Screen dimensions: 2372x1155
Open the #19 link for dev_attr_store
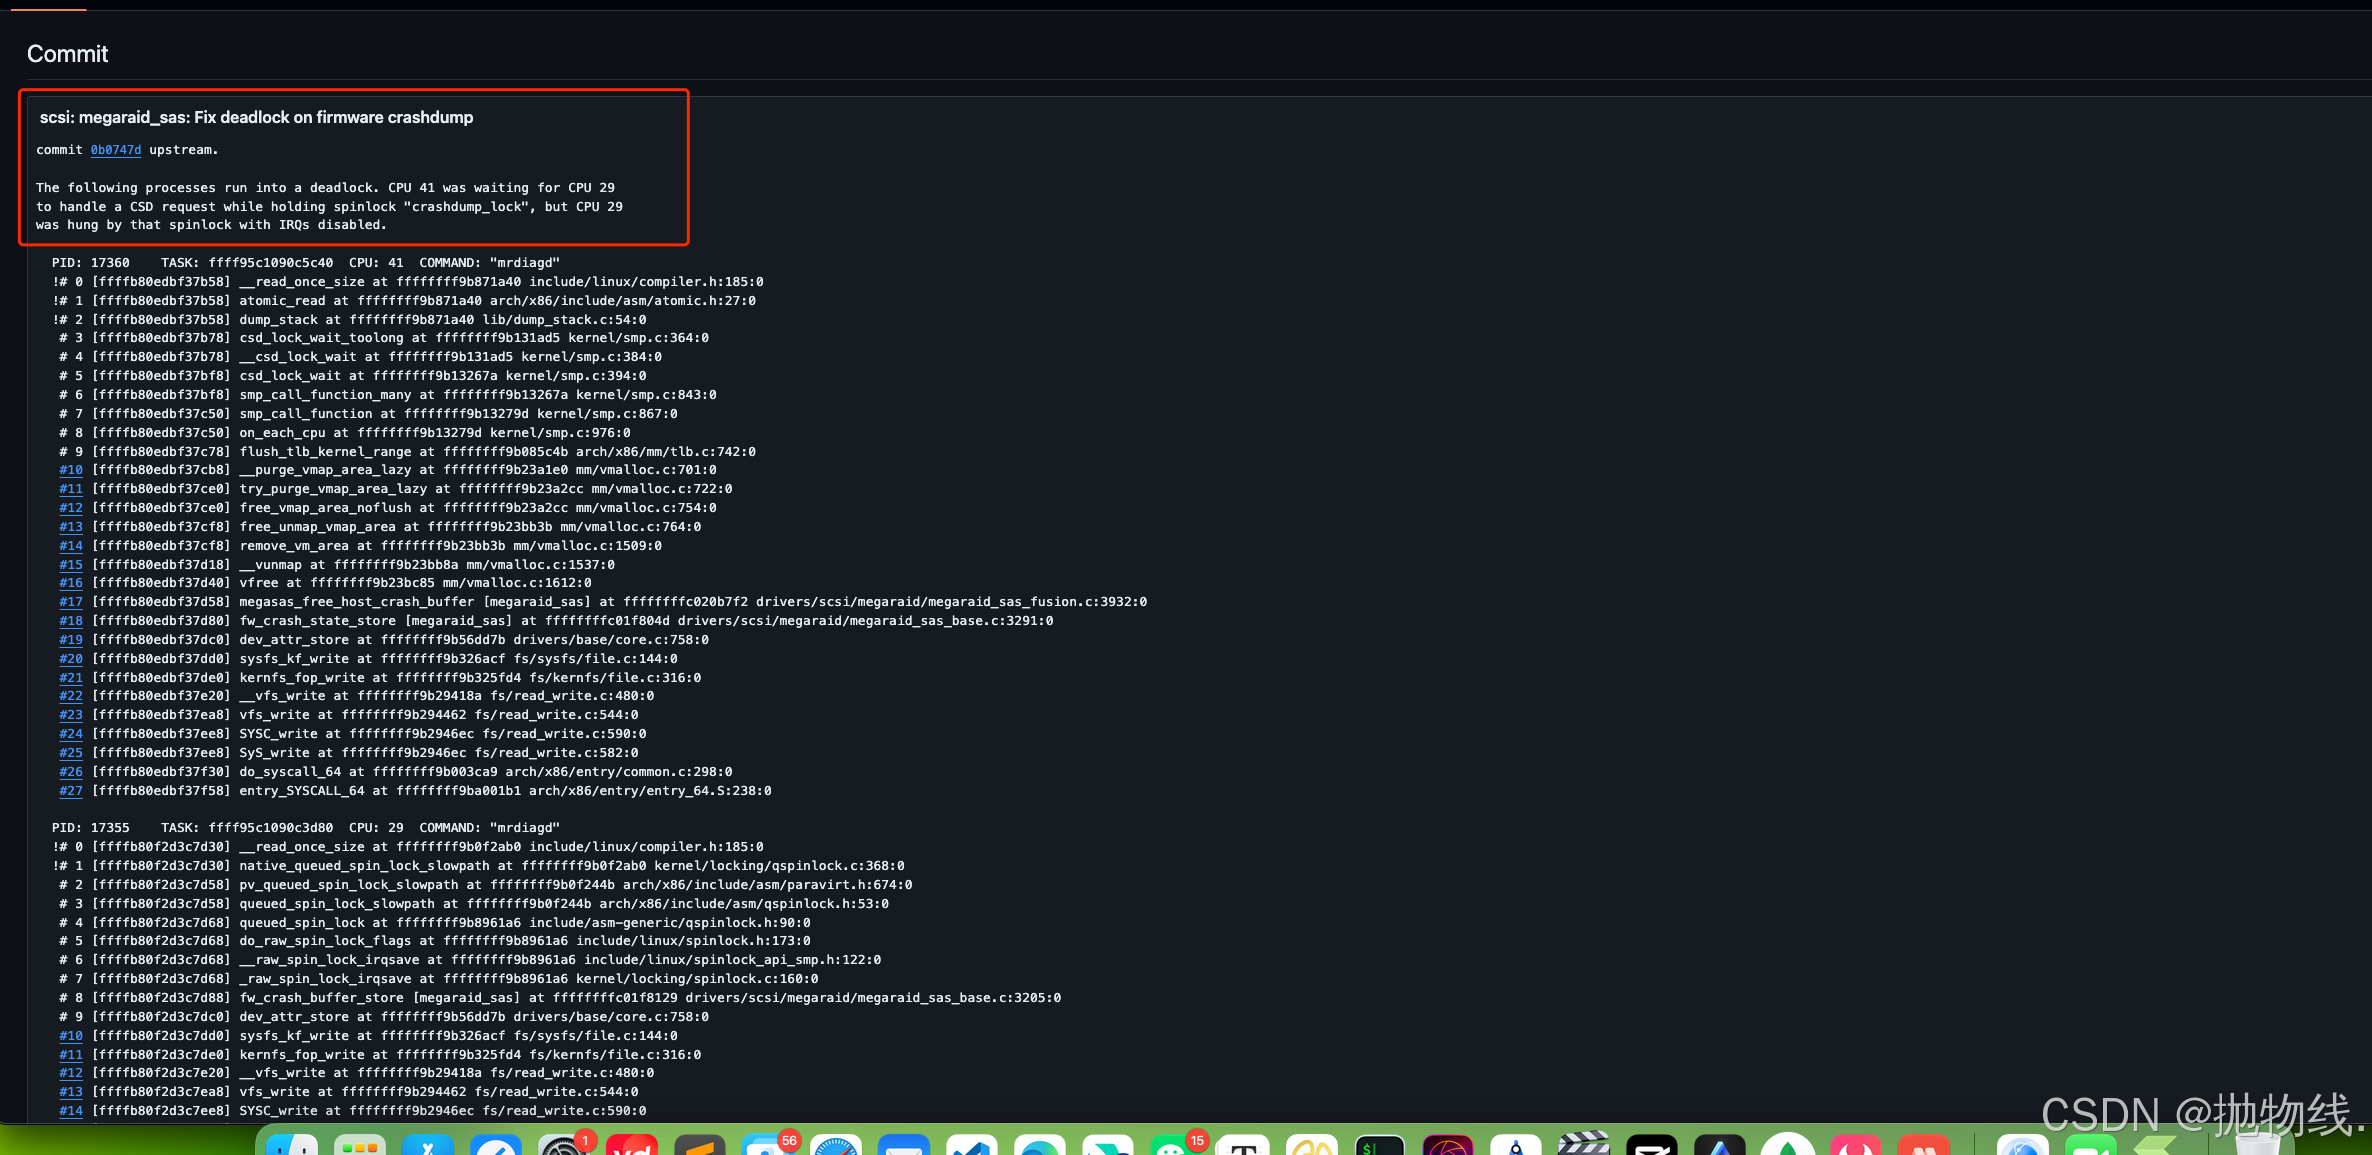[x=71, y=640]
